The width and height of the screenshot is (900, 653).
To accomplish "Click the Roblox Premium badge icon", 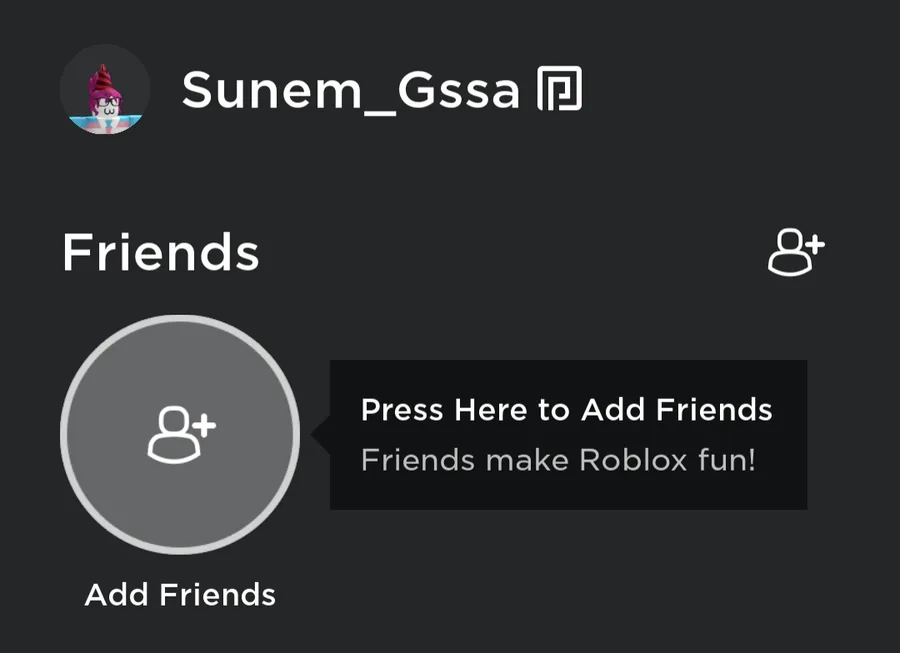I will [559, 91].
